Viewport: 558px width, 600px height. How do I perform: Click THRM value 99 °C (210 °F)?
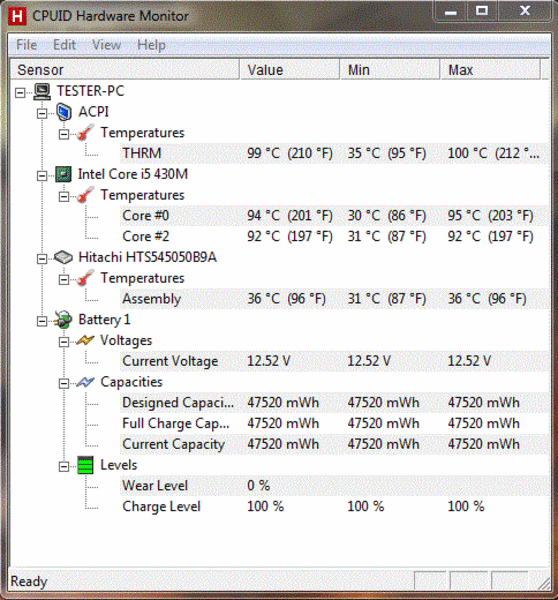(x=290, y=153)
